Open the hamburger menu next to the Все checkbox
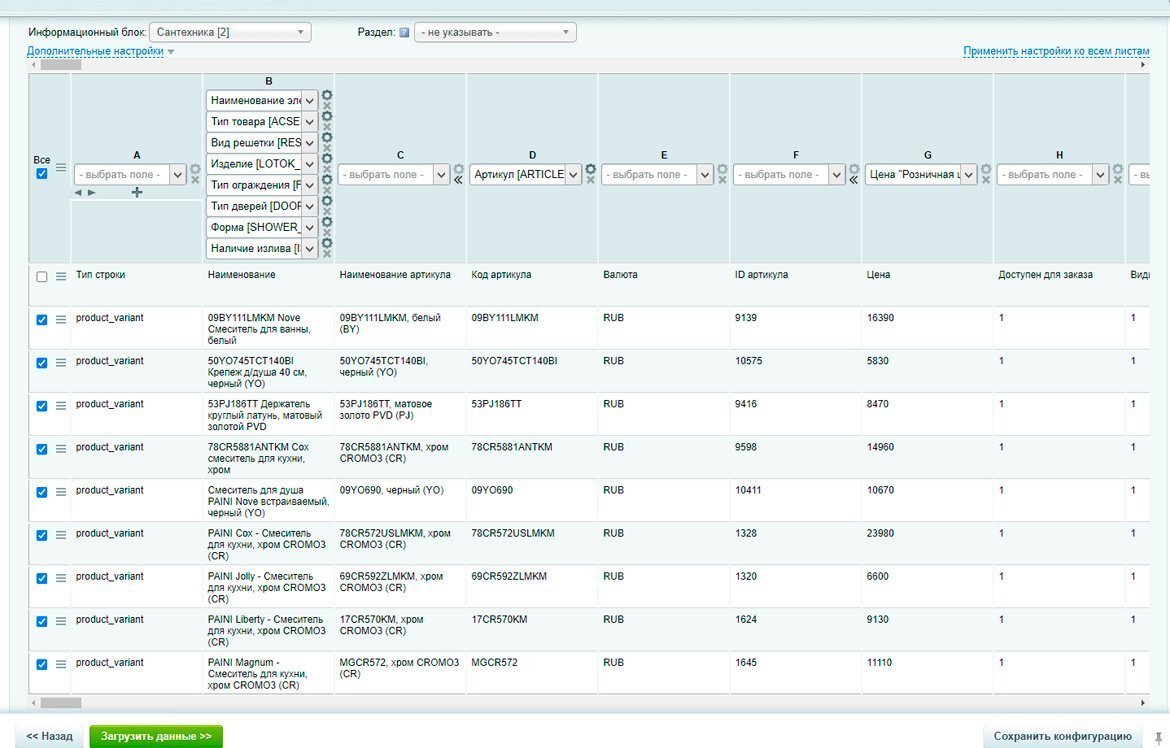Viewport: 1170px width, 748px height. coord(61,168)
